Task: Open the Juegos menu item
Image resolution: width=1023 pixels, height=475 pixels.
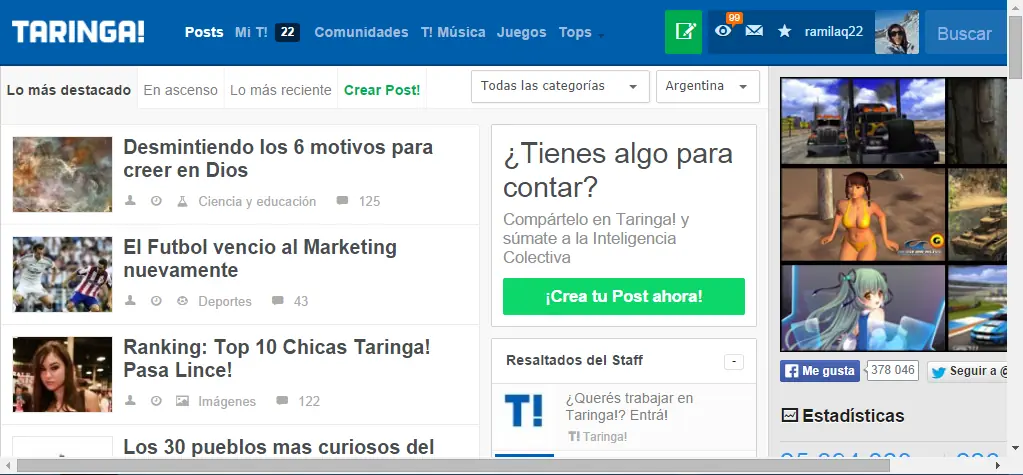Action: coord(521,32)
